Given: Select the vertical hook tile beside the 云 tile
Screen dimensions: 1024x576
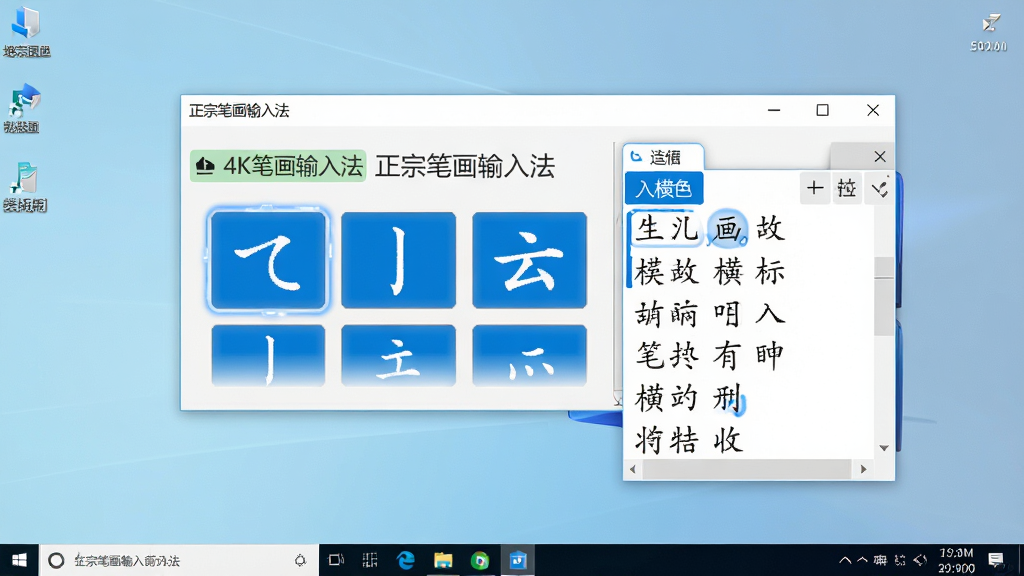Looking at the screenshot, I should click(398, 260).
